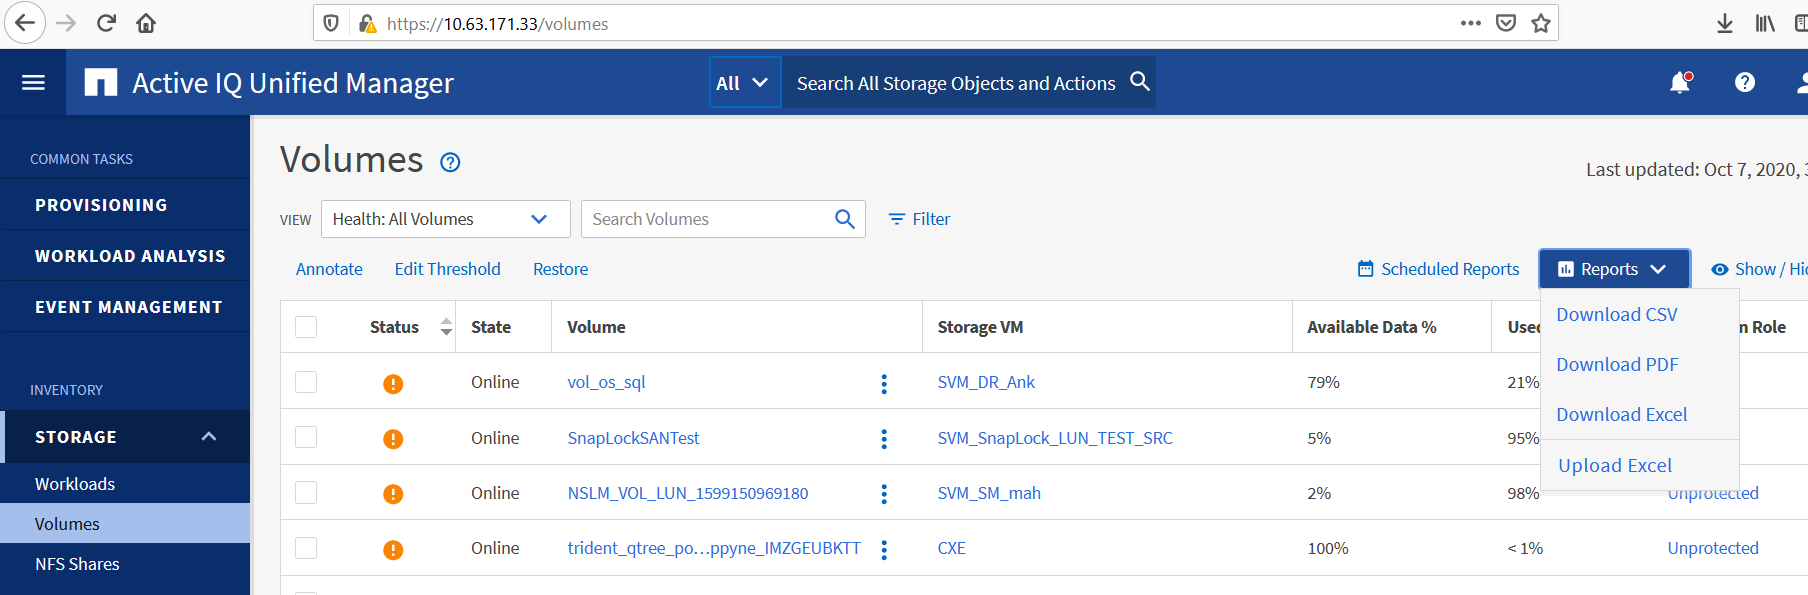
Task: Click the Edit Threshold button
Action: coord(447,269)
